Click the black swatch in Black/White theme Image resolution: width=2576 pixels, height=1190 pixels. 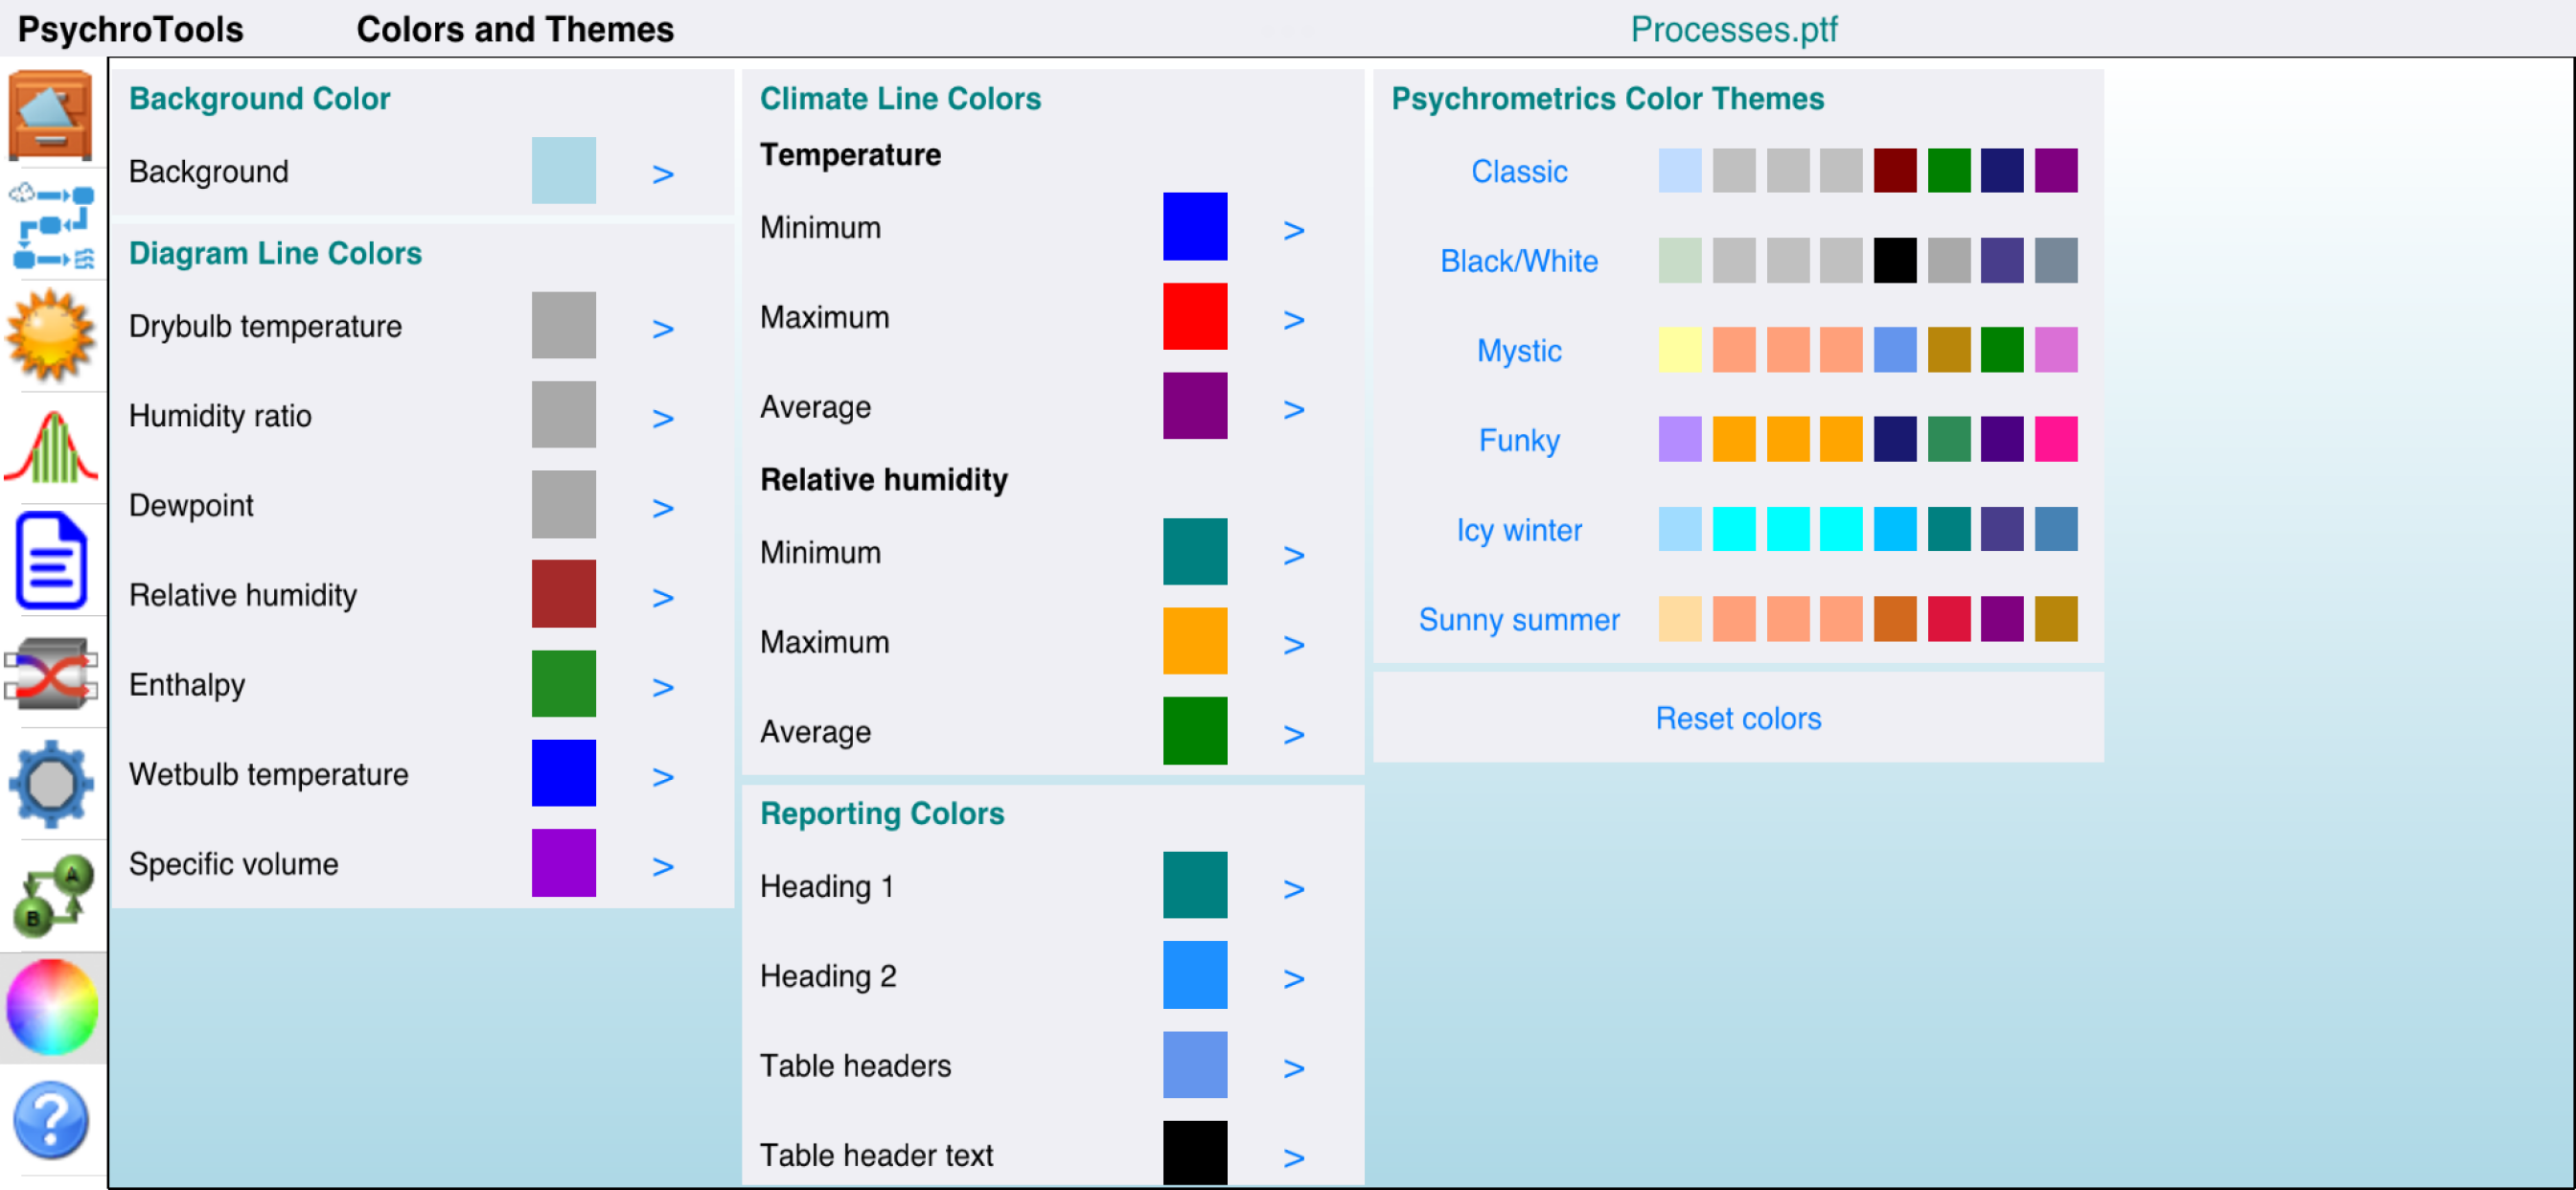[x=1894, y=260]
